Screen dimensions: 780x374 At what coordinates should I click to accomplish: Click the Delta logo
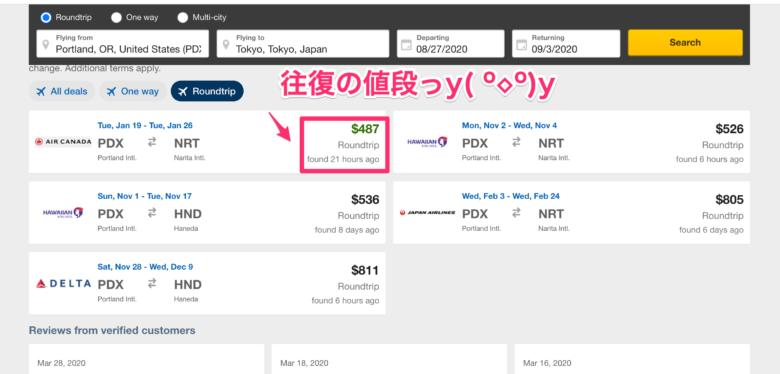pos(63,283)
